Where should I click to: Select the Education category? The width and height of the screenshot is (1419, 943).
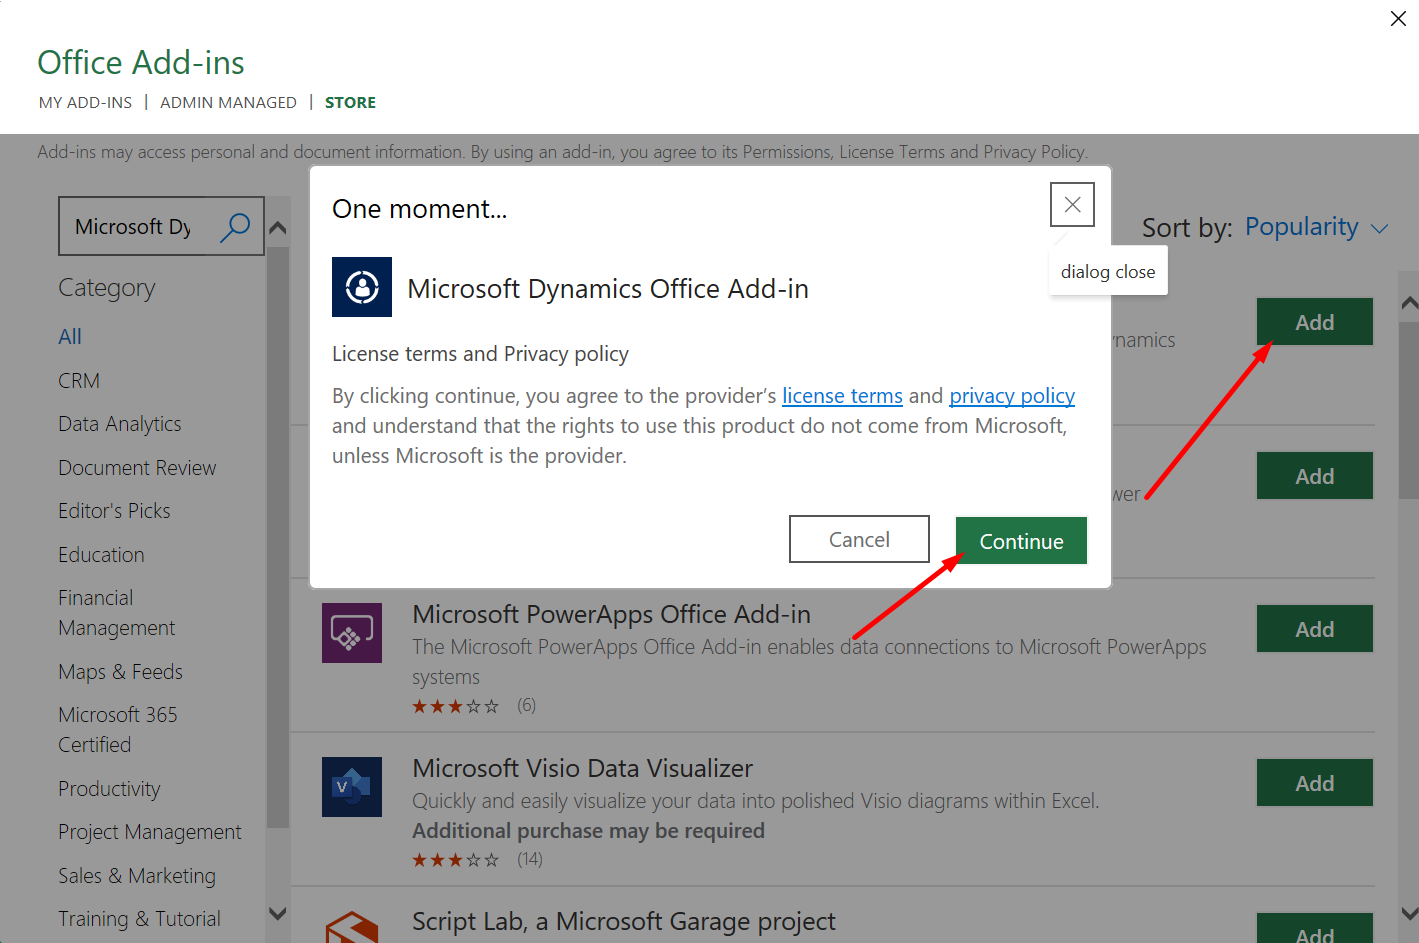click(101, 555)
